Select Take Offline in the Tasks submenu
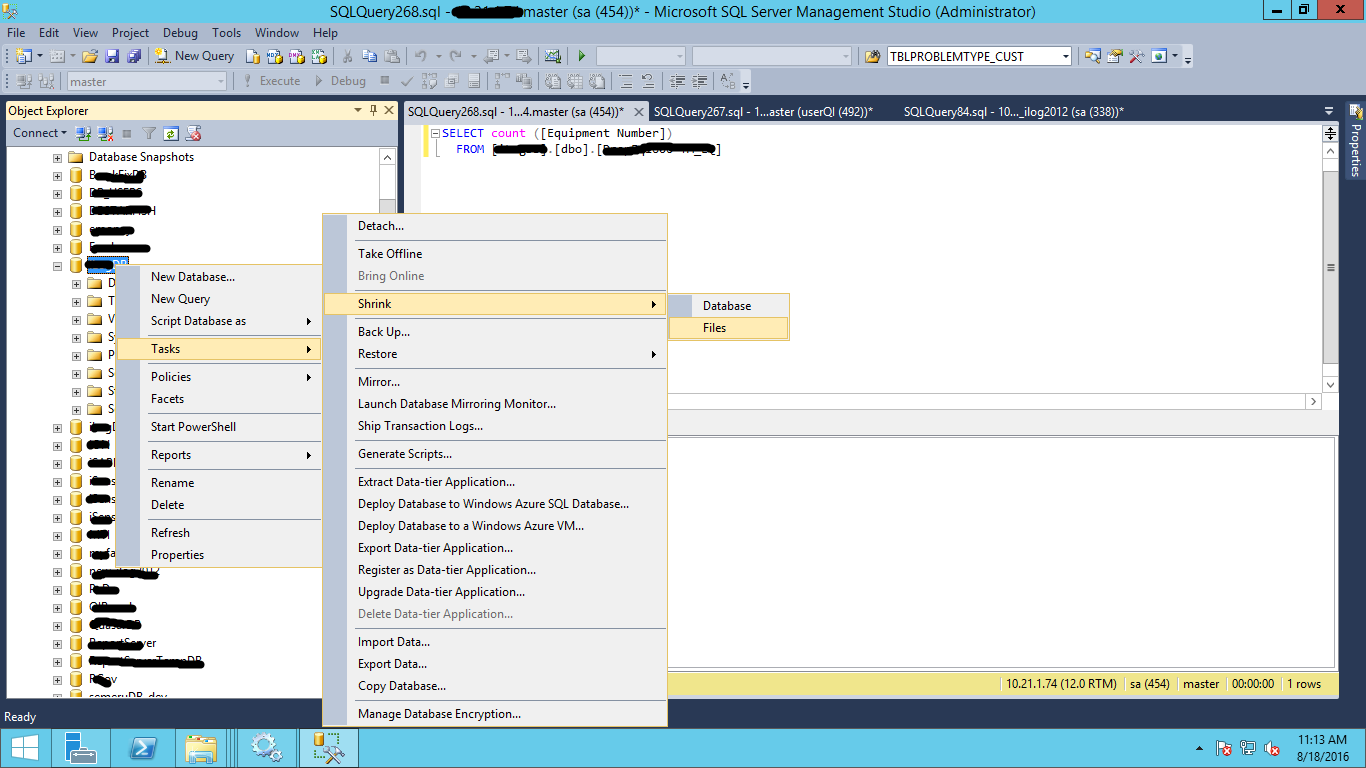 click(x=495, y=254)
